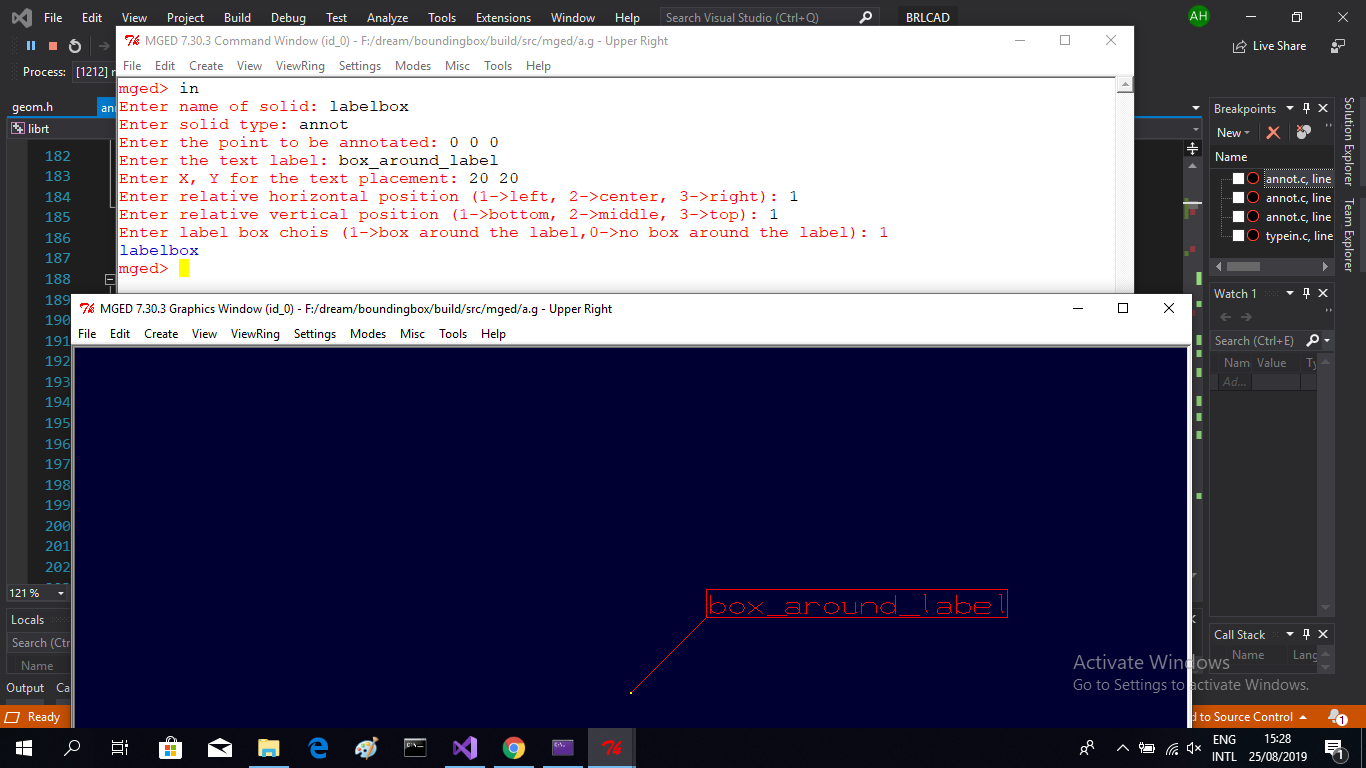The width and height of the screenshot is (1366, 768).
Task: Show hidden system tray icons
Action: pyautogui.click(x=1123, y=748)
